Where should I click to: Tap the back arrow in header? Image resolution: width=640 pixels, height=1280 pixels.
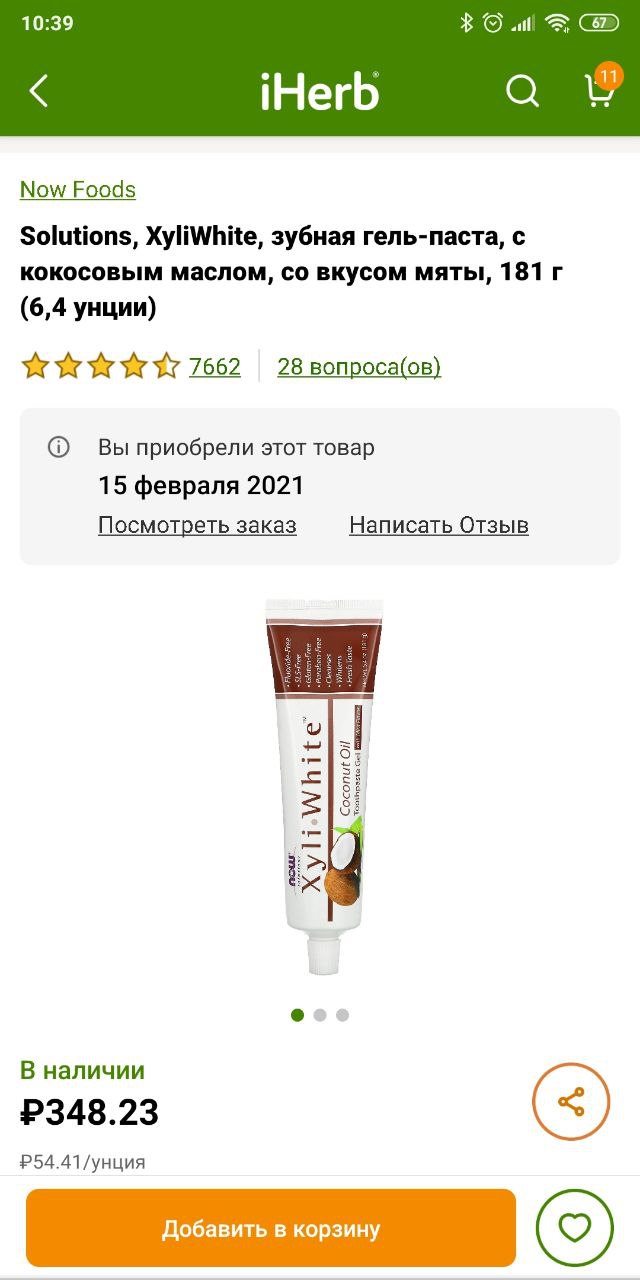tap(38, 92)
